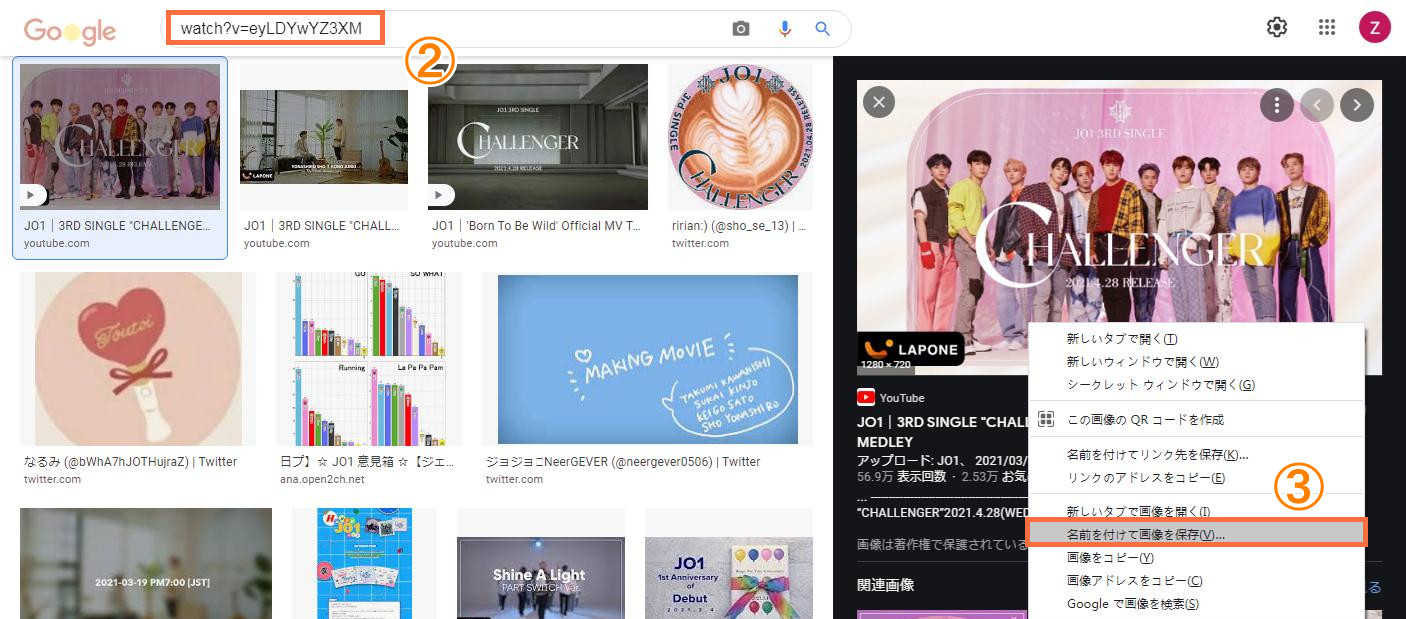1406x619 pixels.
Task: Go to the next image arrow
Action: coord(1357,104)
